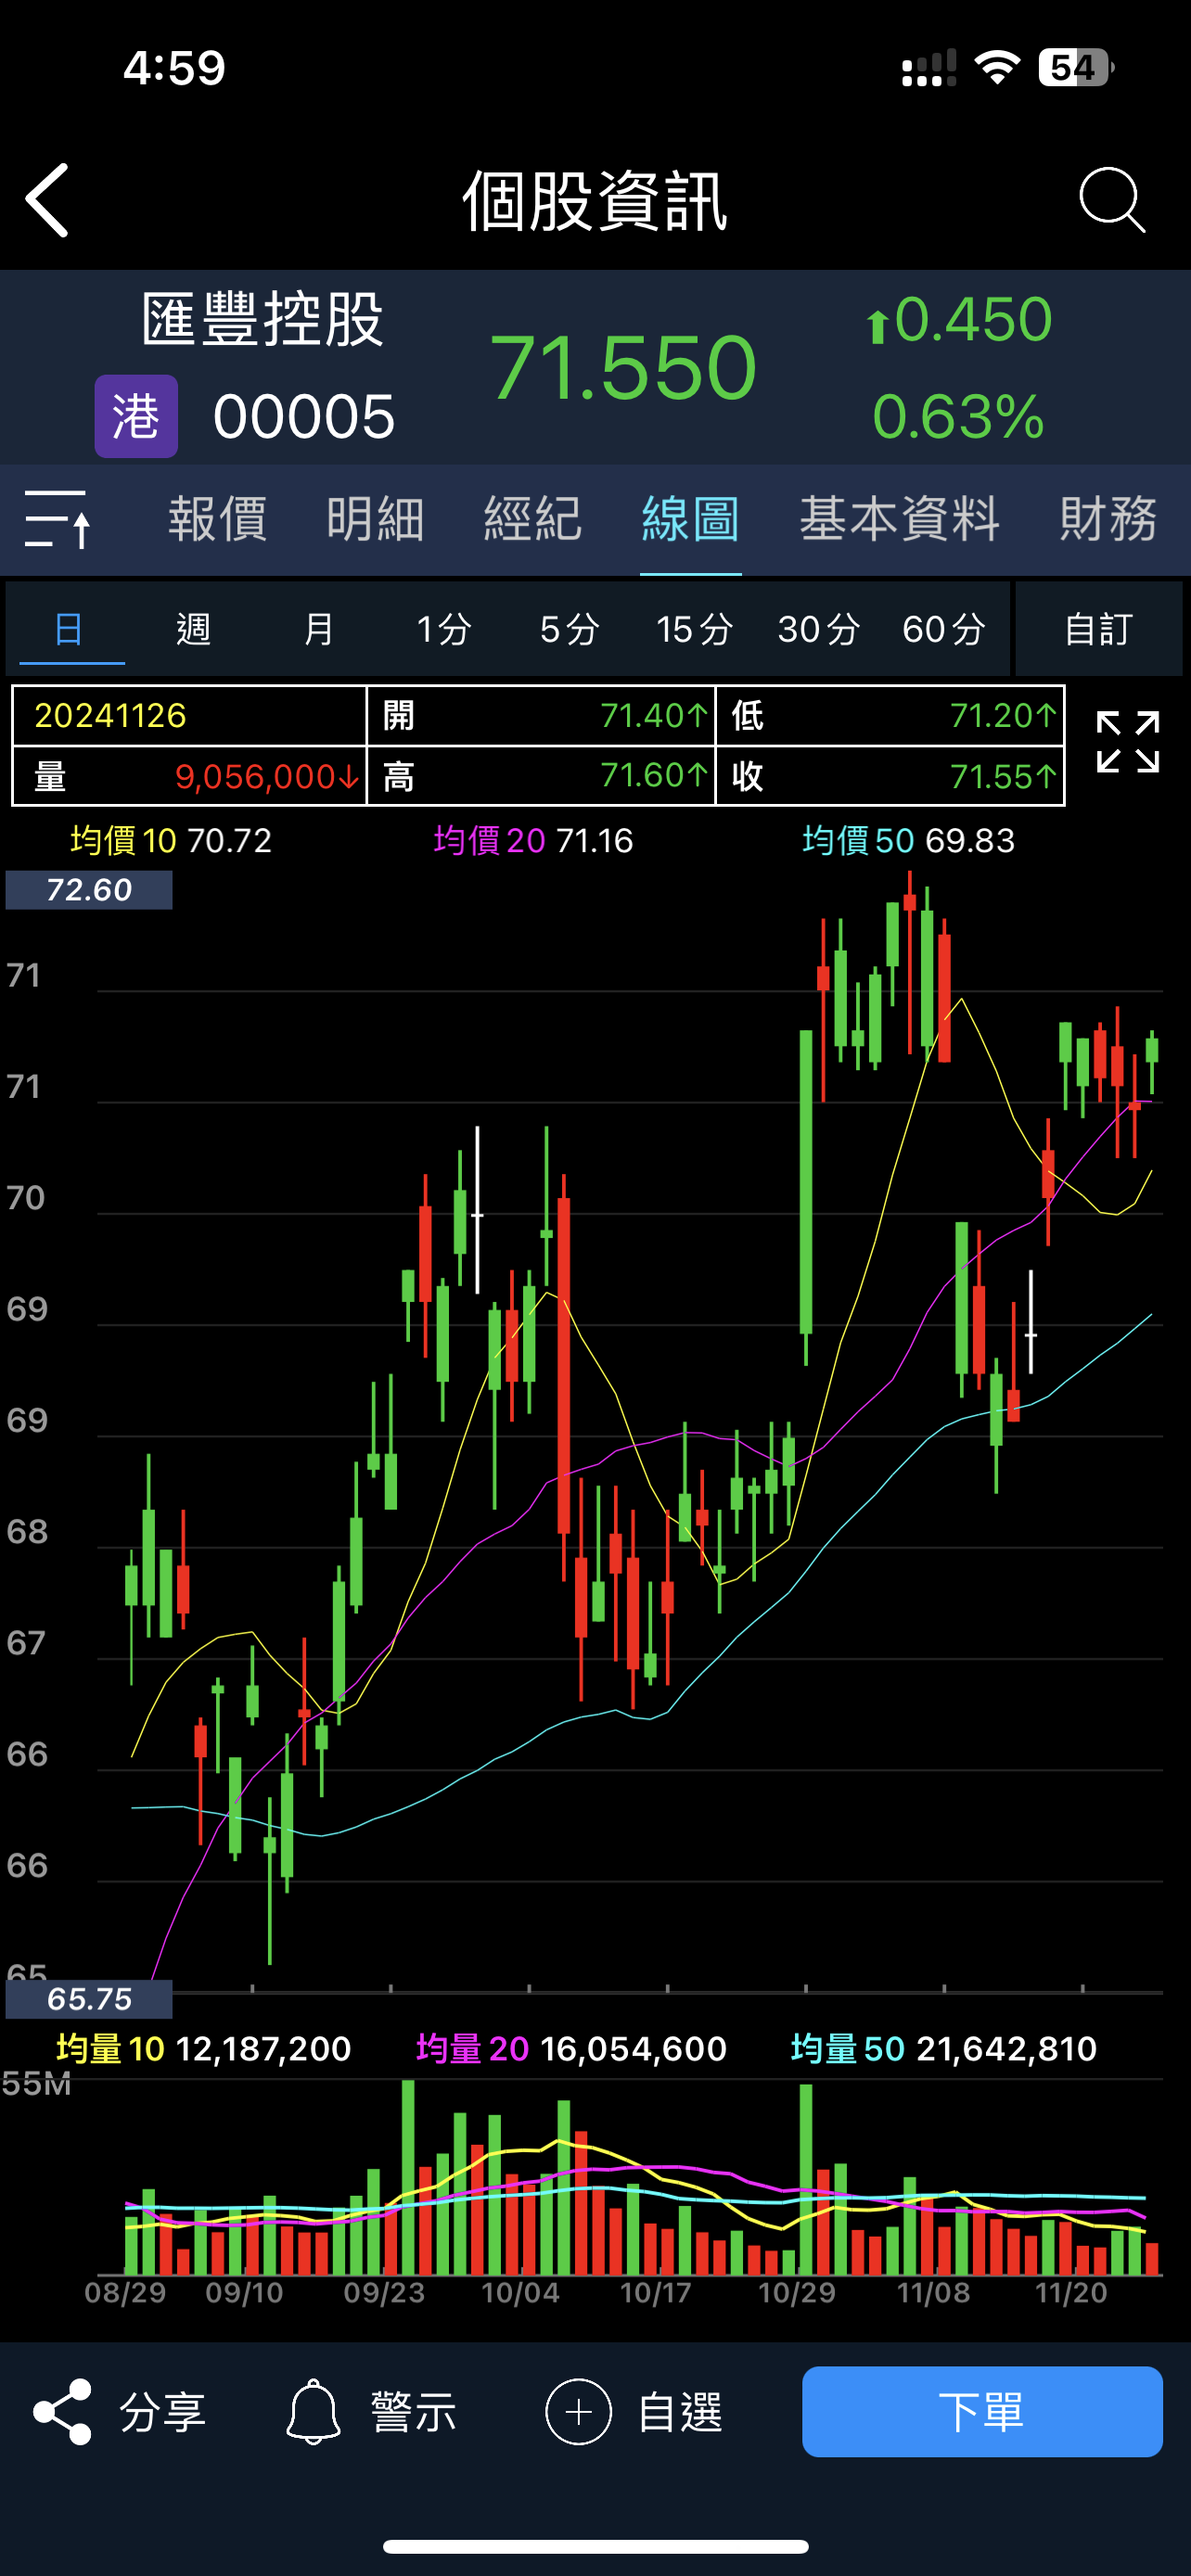Tap the 71.550 last price
The height and width of the screenshot is (2576, 1191).
pyautogui.click(x=623, y=367)
